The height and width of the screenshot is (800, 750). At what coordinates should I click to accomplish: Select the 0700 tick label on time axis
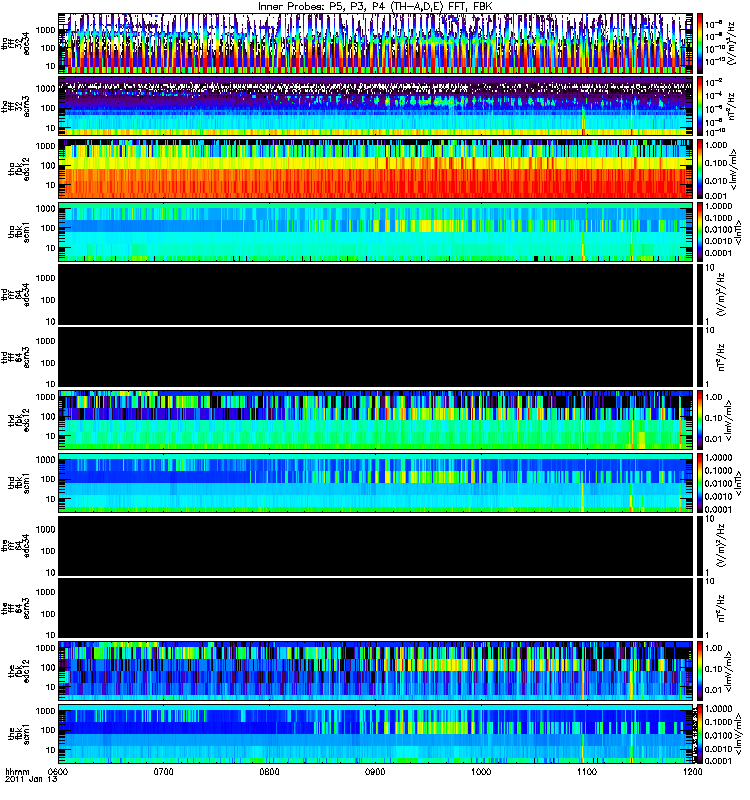[164, 771]
